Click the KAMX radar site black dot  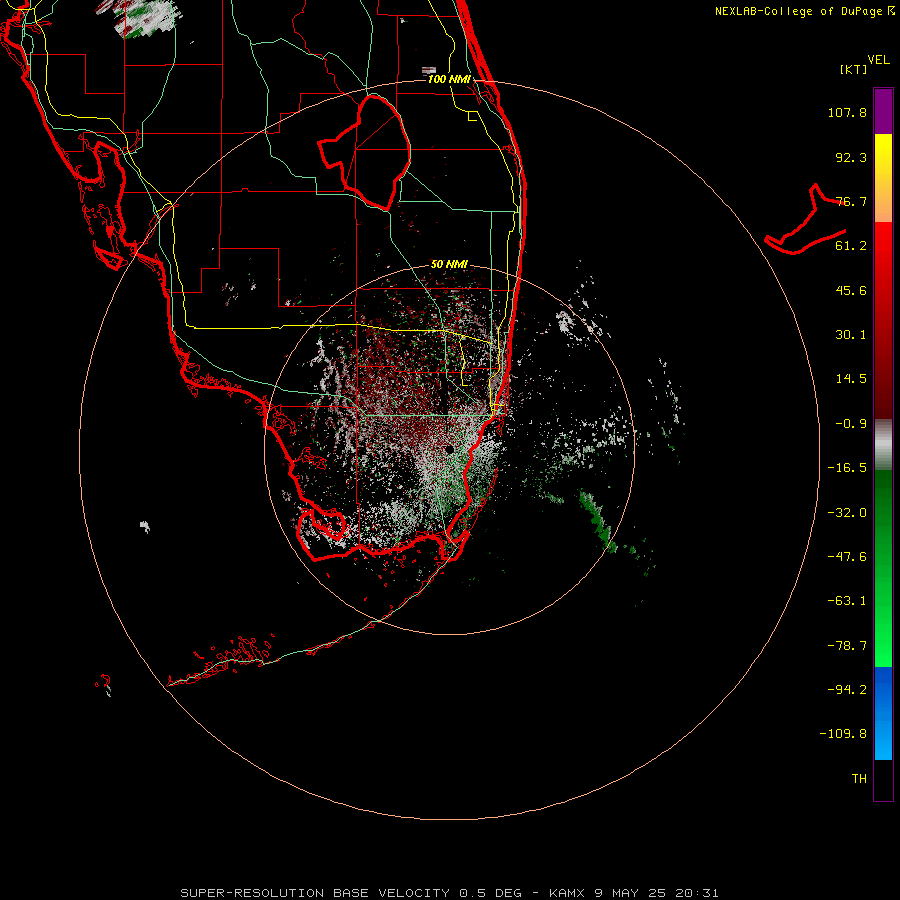[x=449, y=449]
